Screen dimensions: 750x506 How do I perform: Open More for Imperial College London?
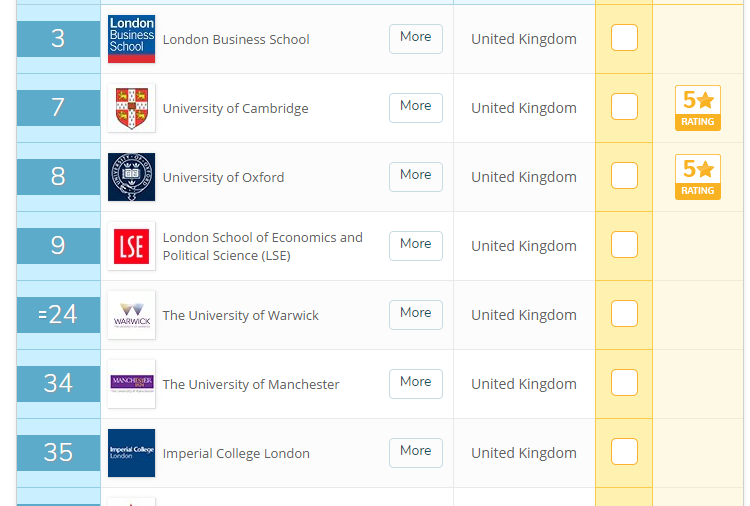pos(415,451)
